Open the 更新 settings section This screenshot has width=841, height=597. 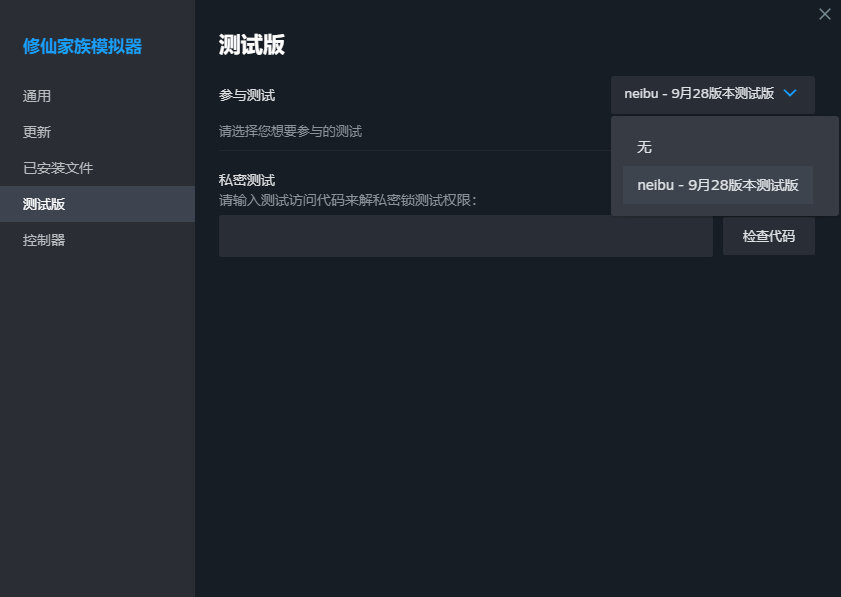97,132
